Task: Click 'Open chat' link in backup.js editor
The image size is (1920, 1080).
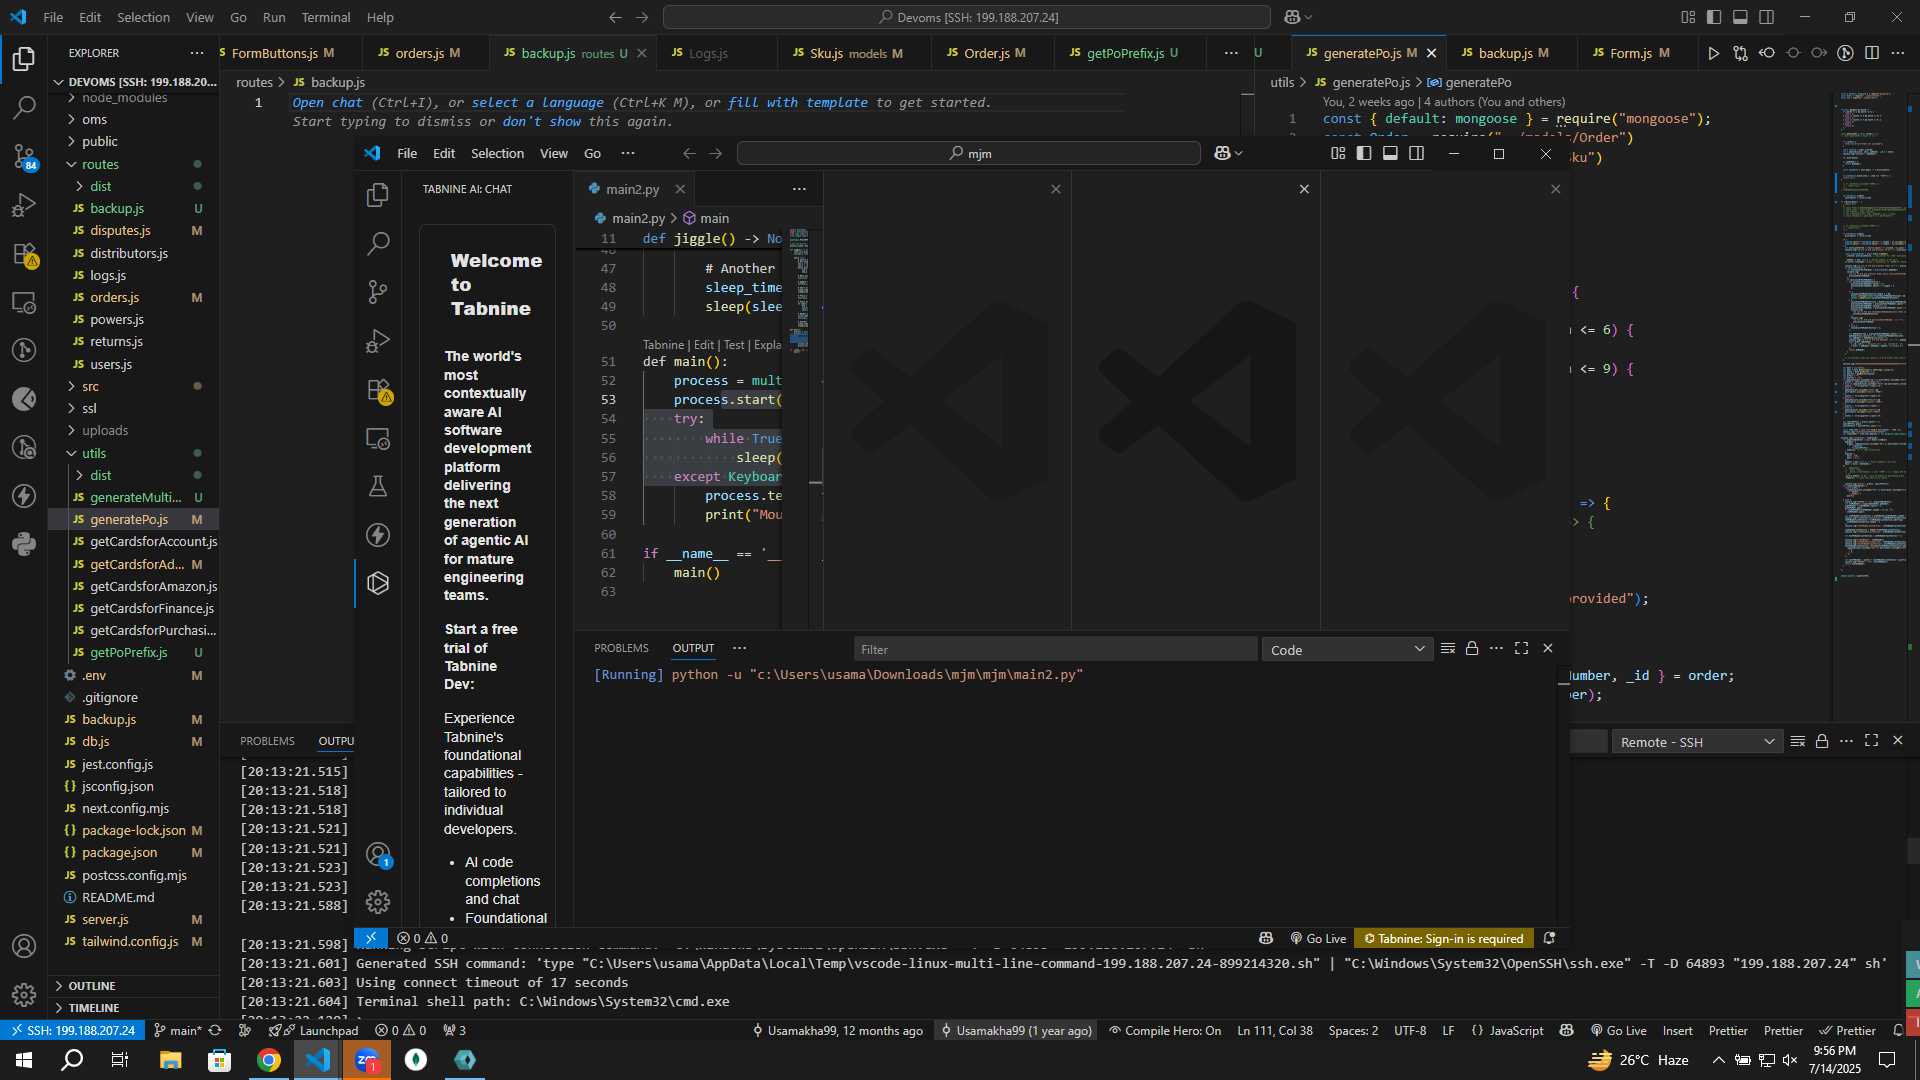Action: (327, 102)
